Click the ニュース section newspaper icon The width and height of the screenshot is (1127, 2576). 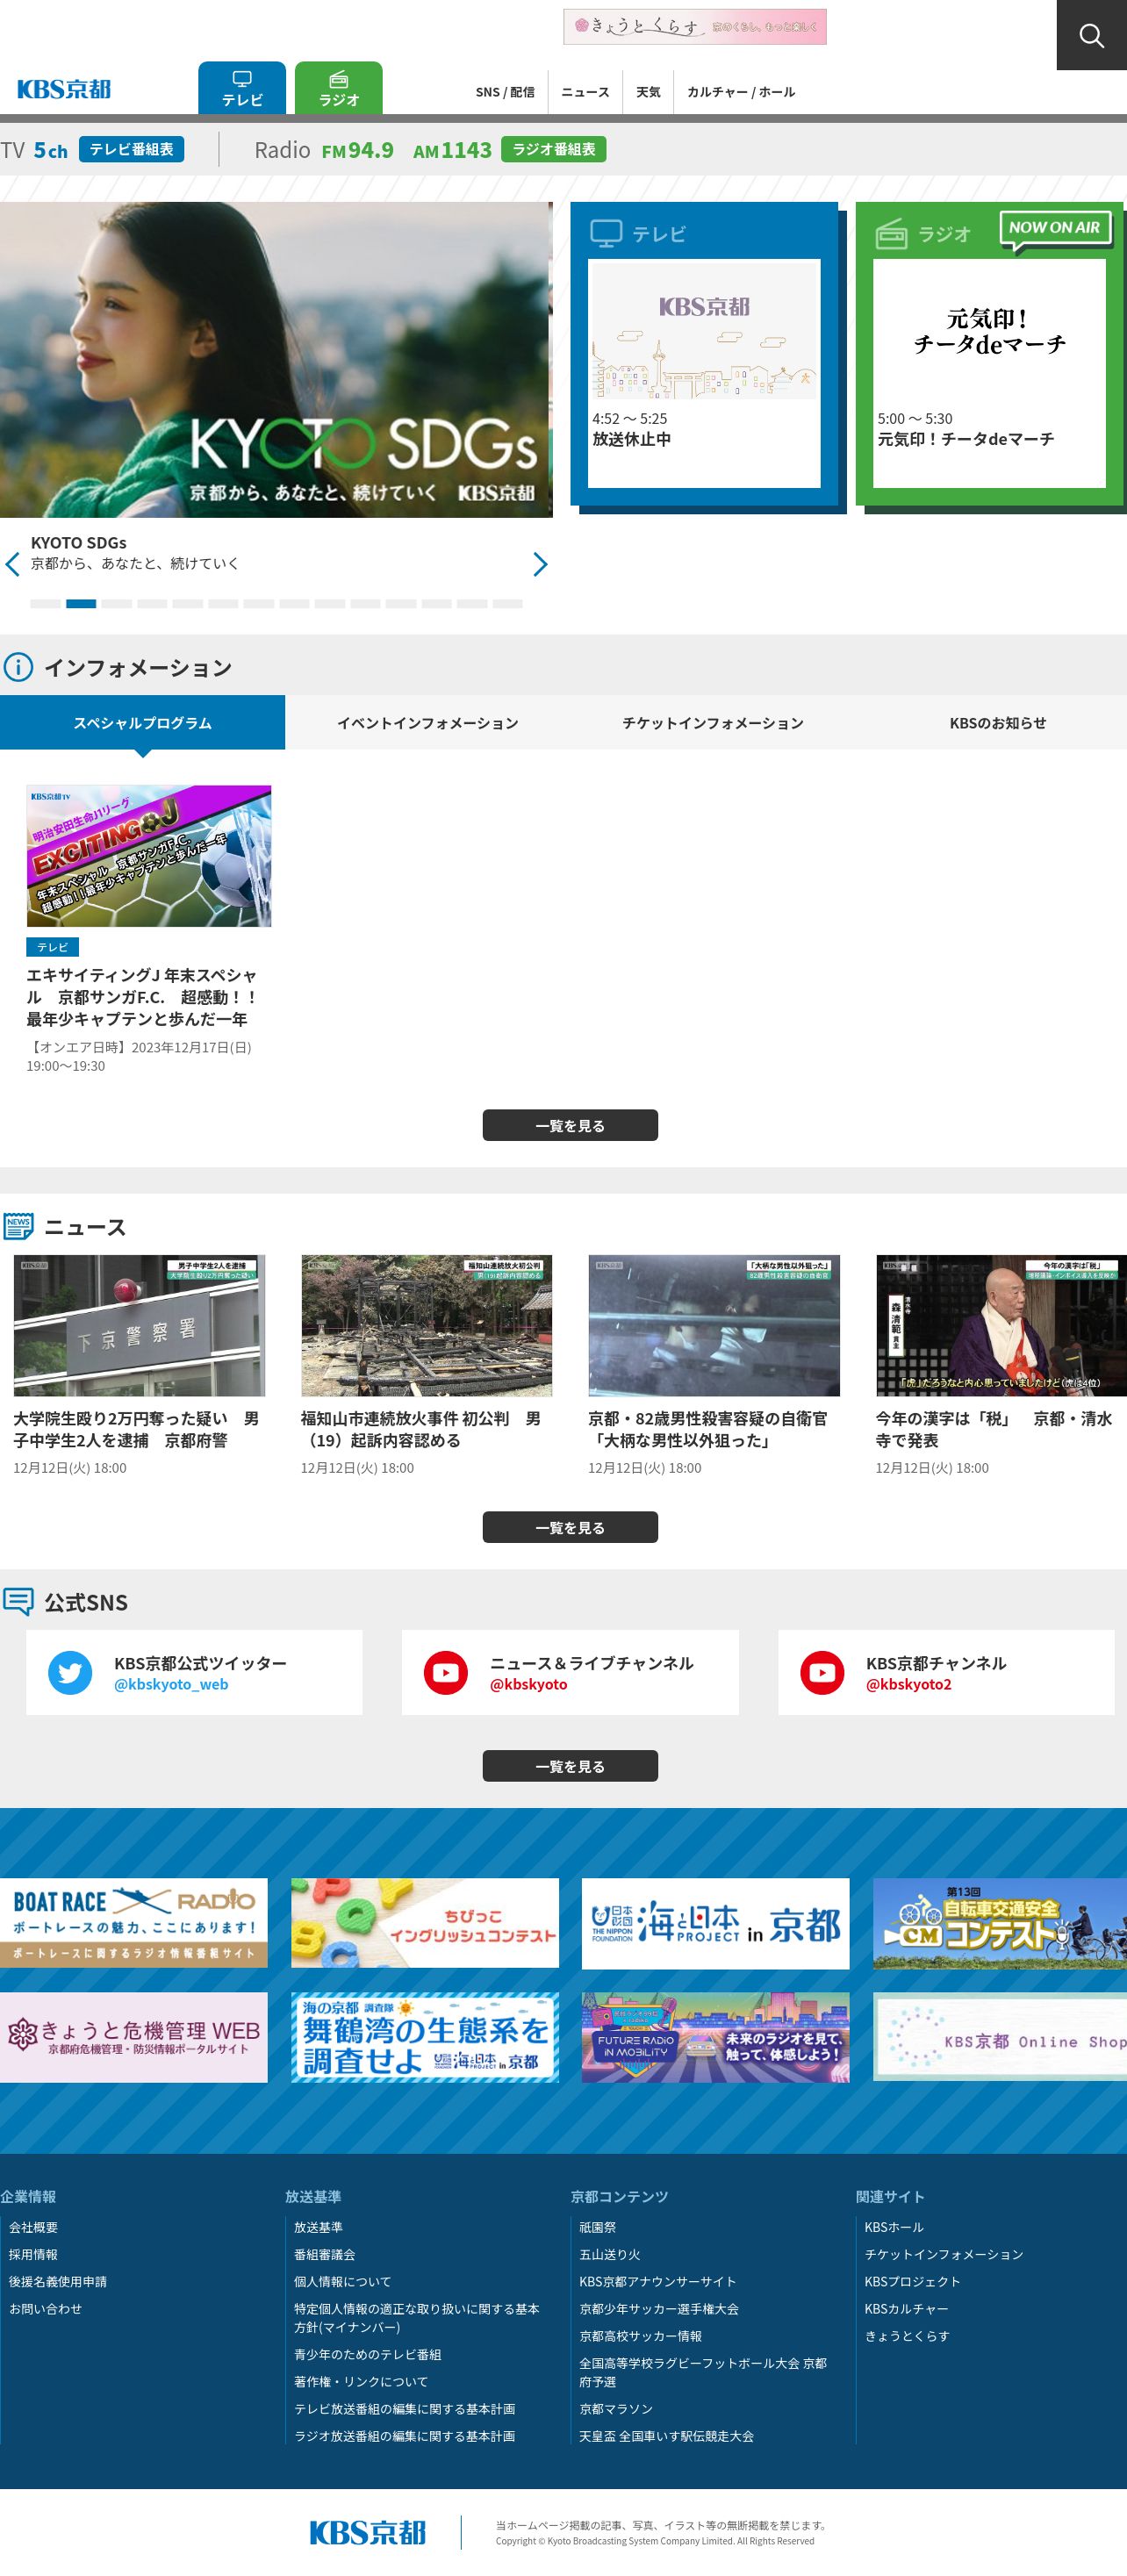(18, 1226)
